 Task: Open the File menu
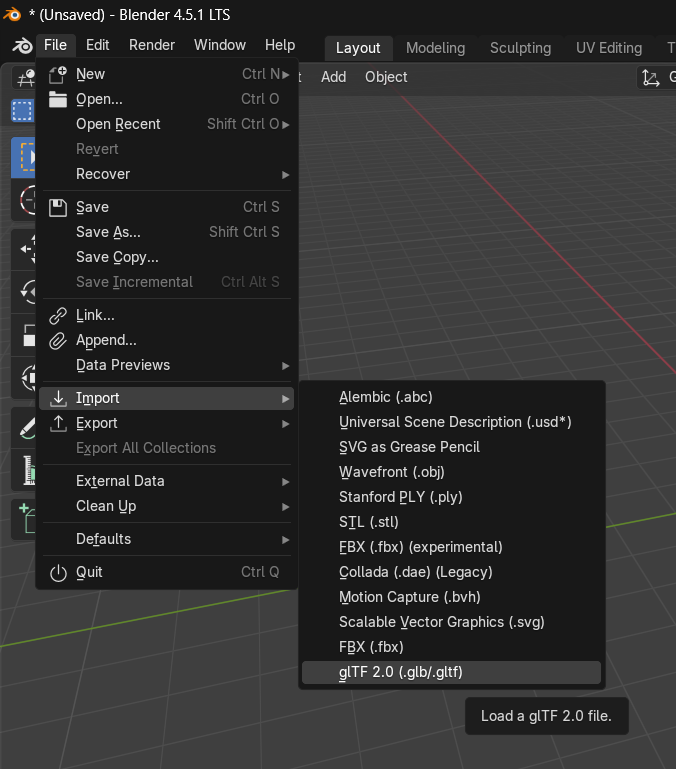(x=55, y=45)
